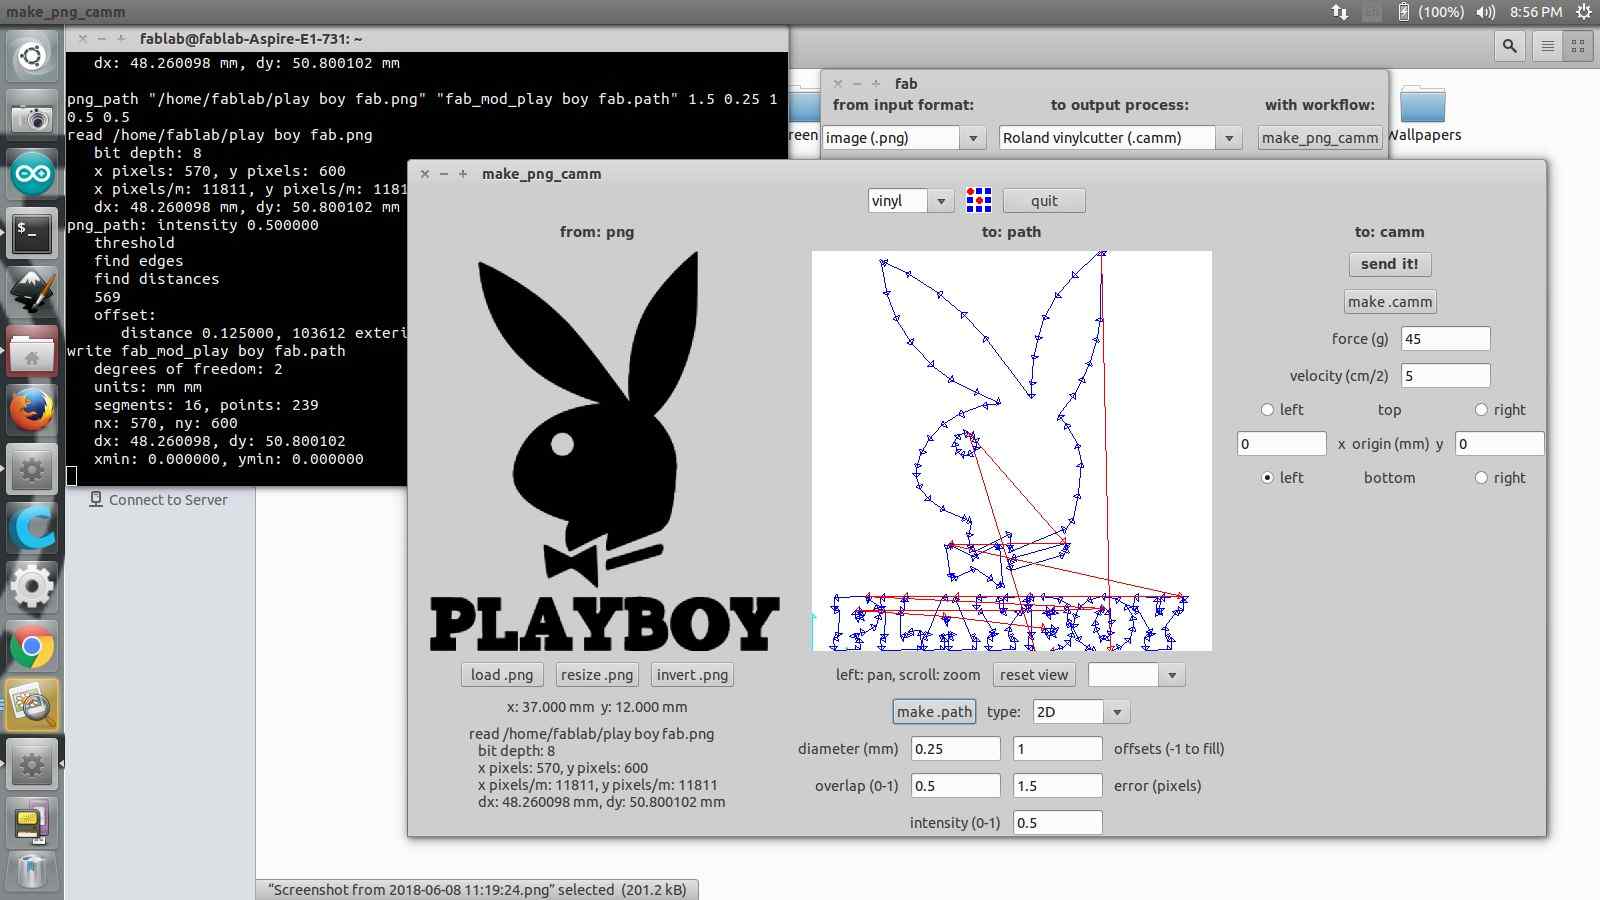Launch Inkscape from the dock

coord(32,292)
